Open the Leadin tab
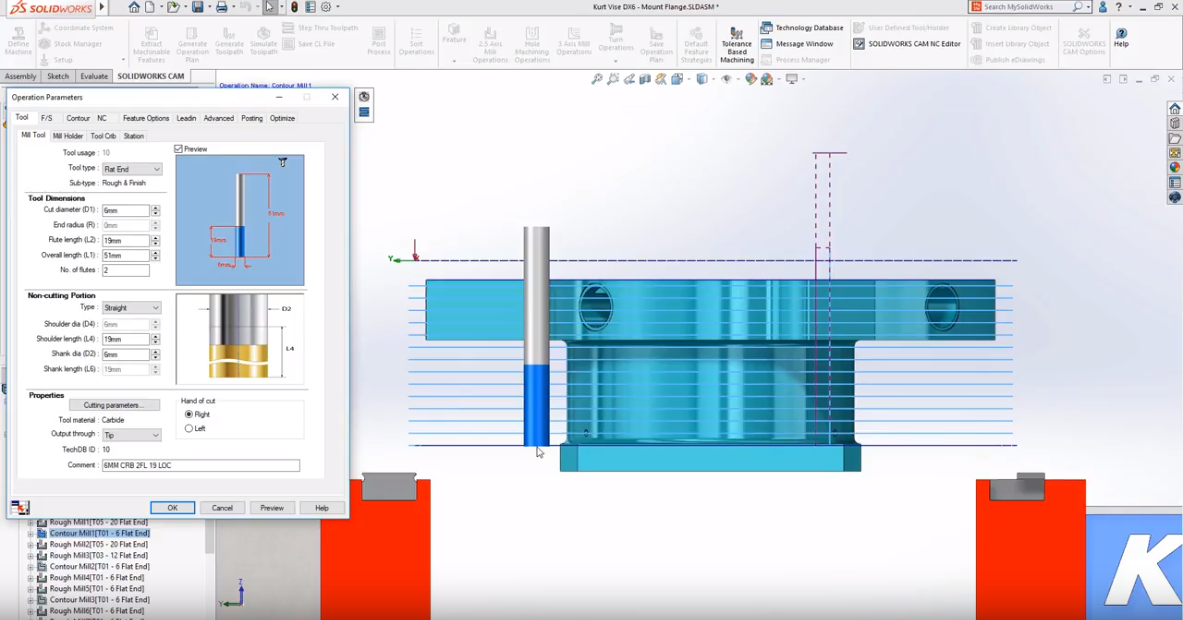 pyautogui.click(x=186, y=118)
